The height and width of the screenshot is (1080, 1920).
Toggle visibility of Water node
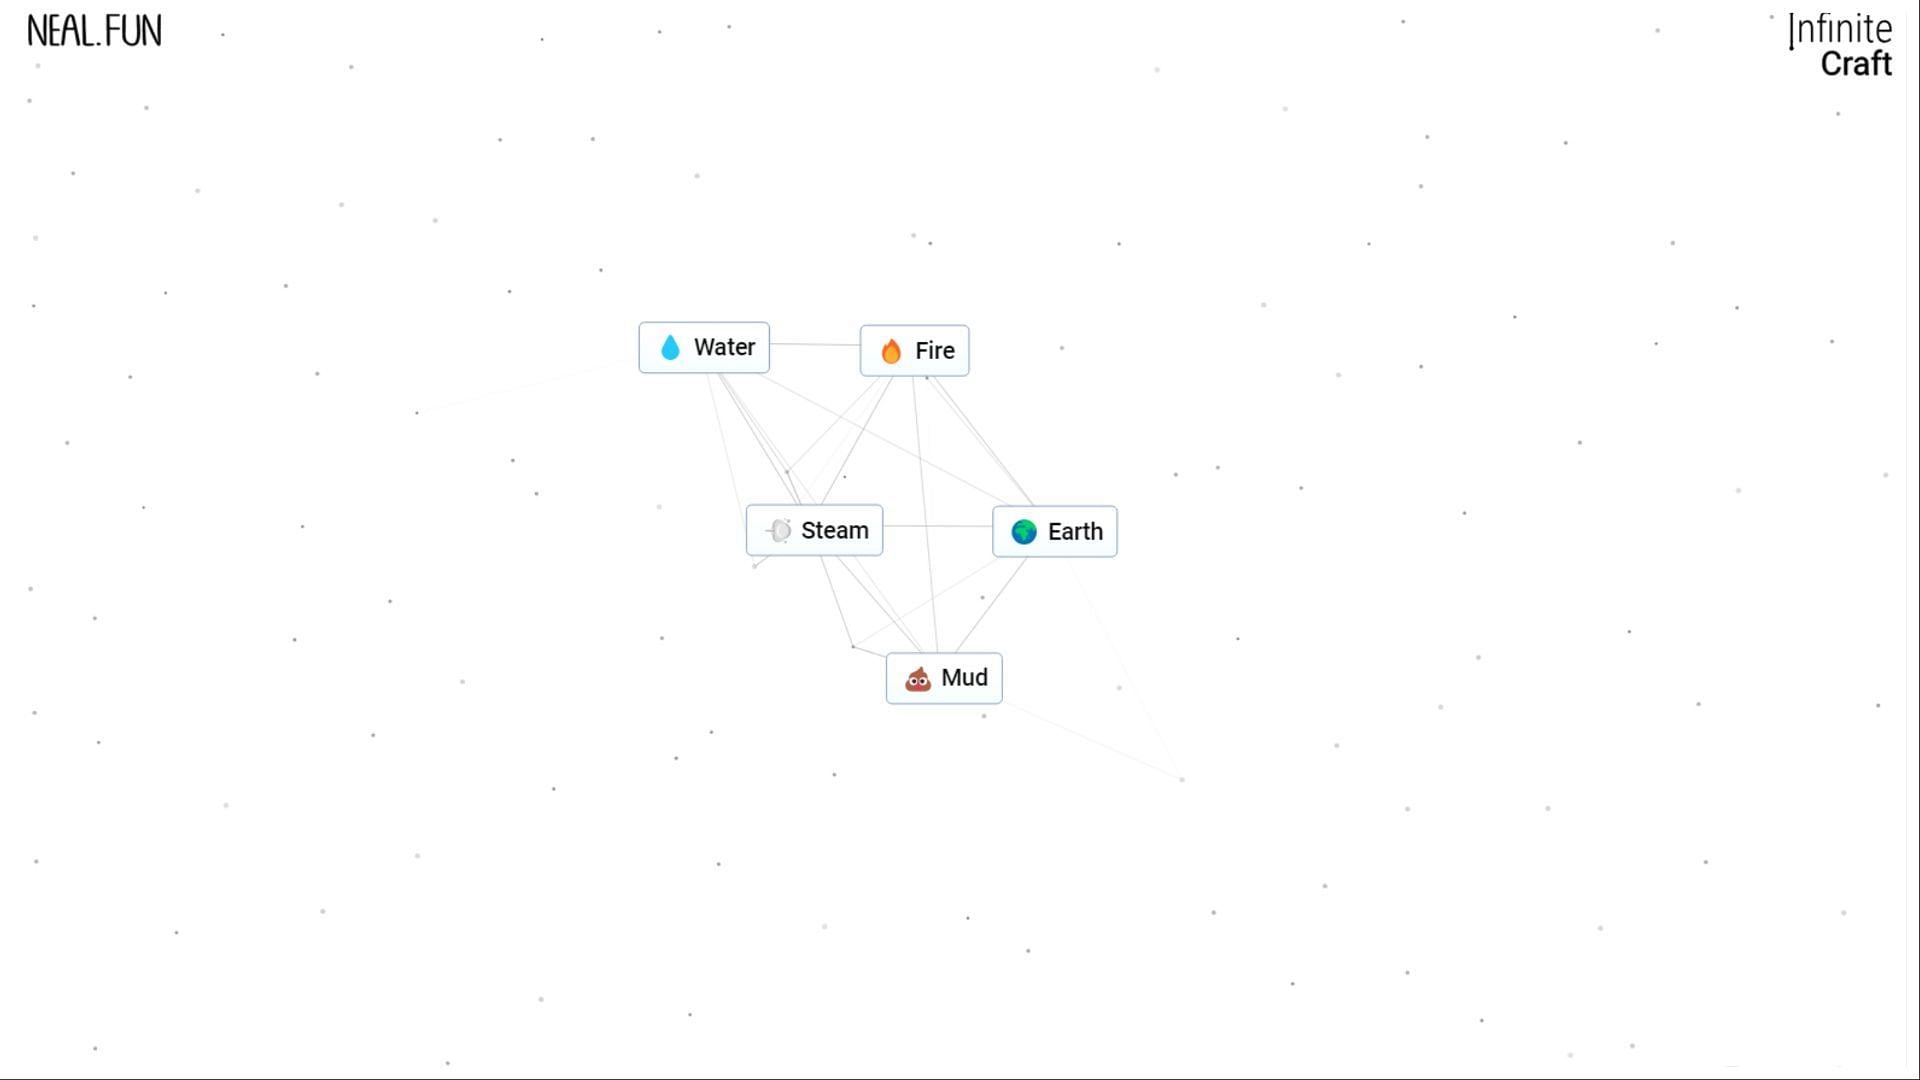tap(704, 345)
